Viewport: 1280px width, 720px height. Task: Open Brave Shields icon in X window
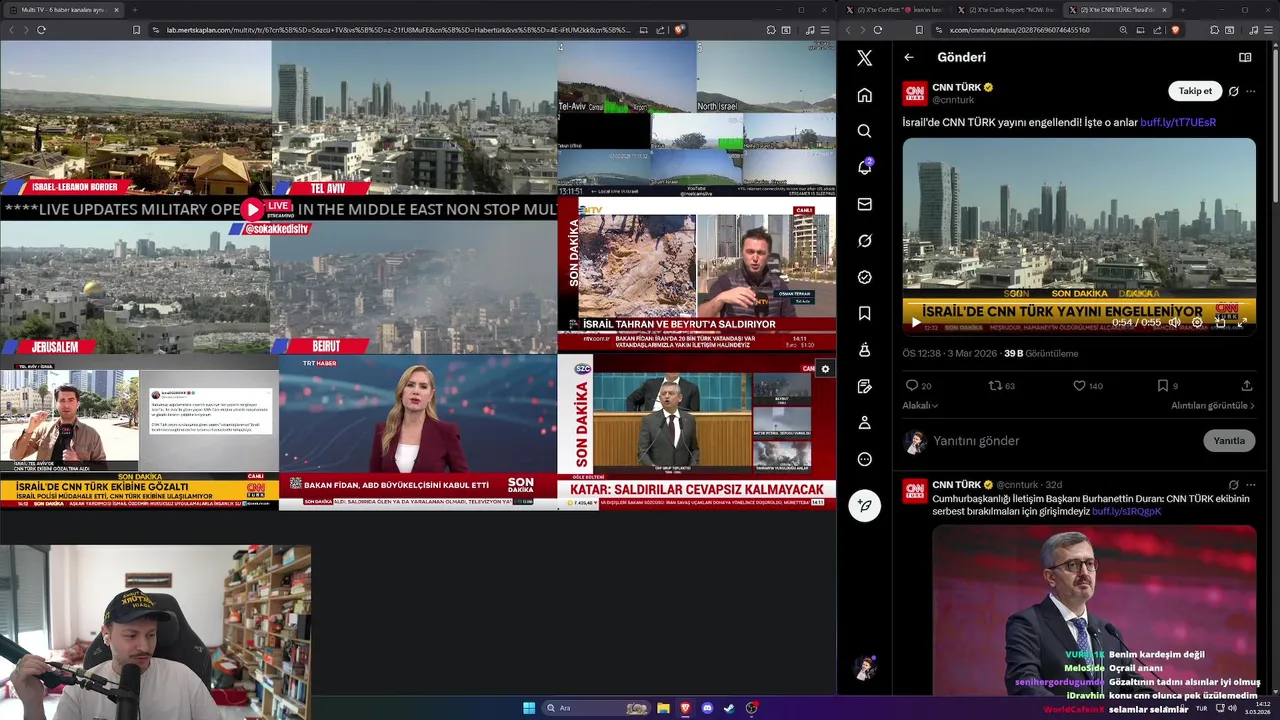pos(1176,30)
